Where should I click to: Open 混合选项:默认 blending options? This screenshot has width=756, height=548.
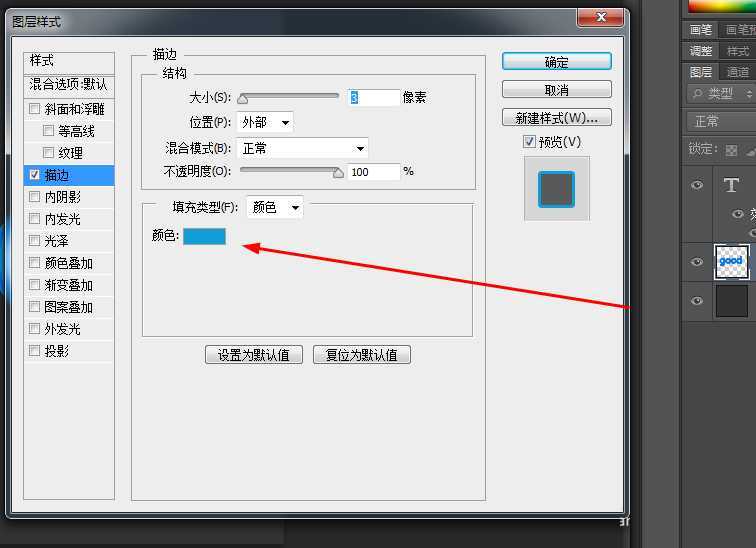pyautogui.click(x=69, y=85)
